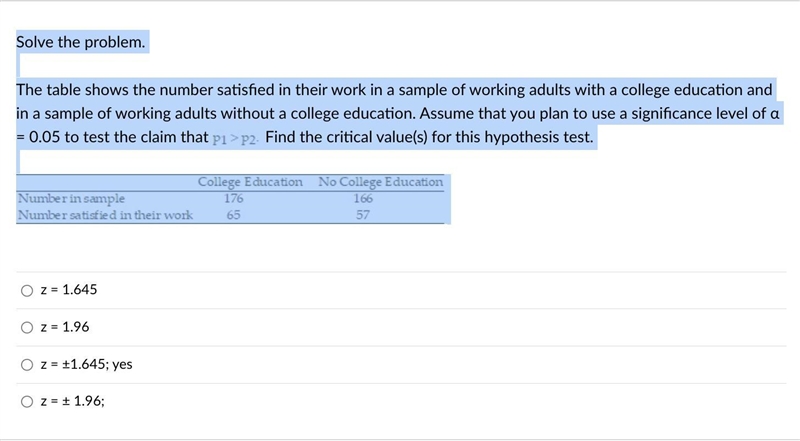800x441 pixels.
Task: Click the value 65 in the table
Action: coord(234,215)
